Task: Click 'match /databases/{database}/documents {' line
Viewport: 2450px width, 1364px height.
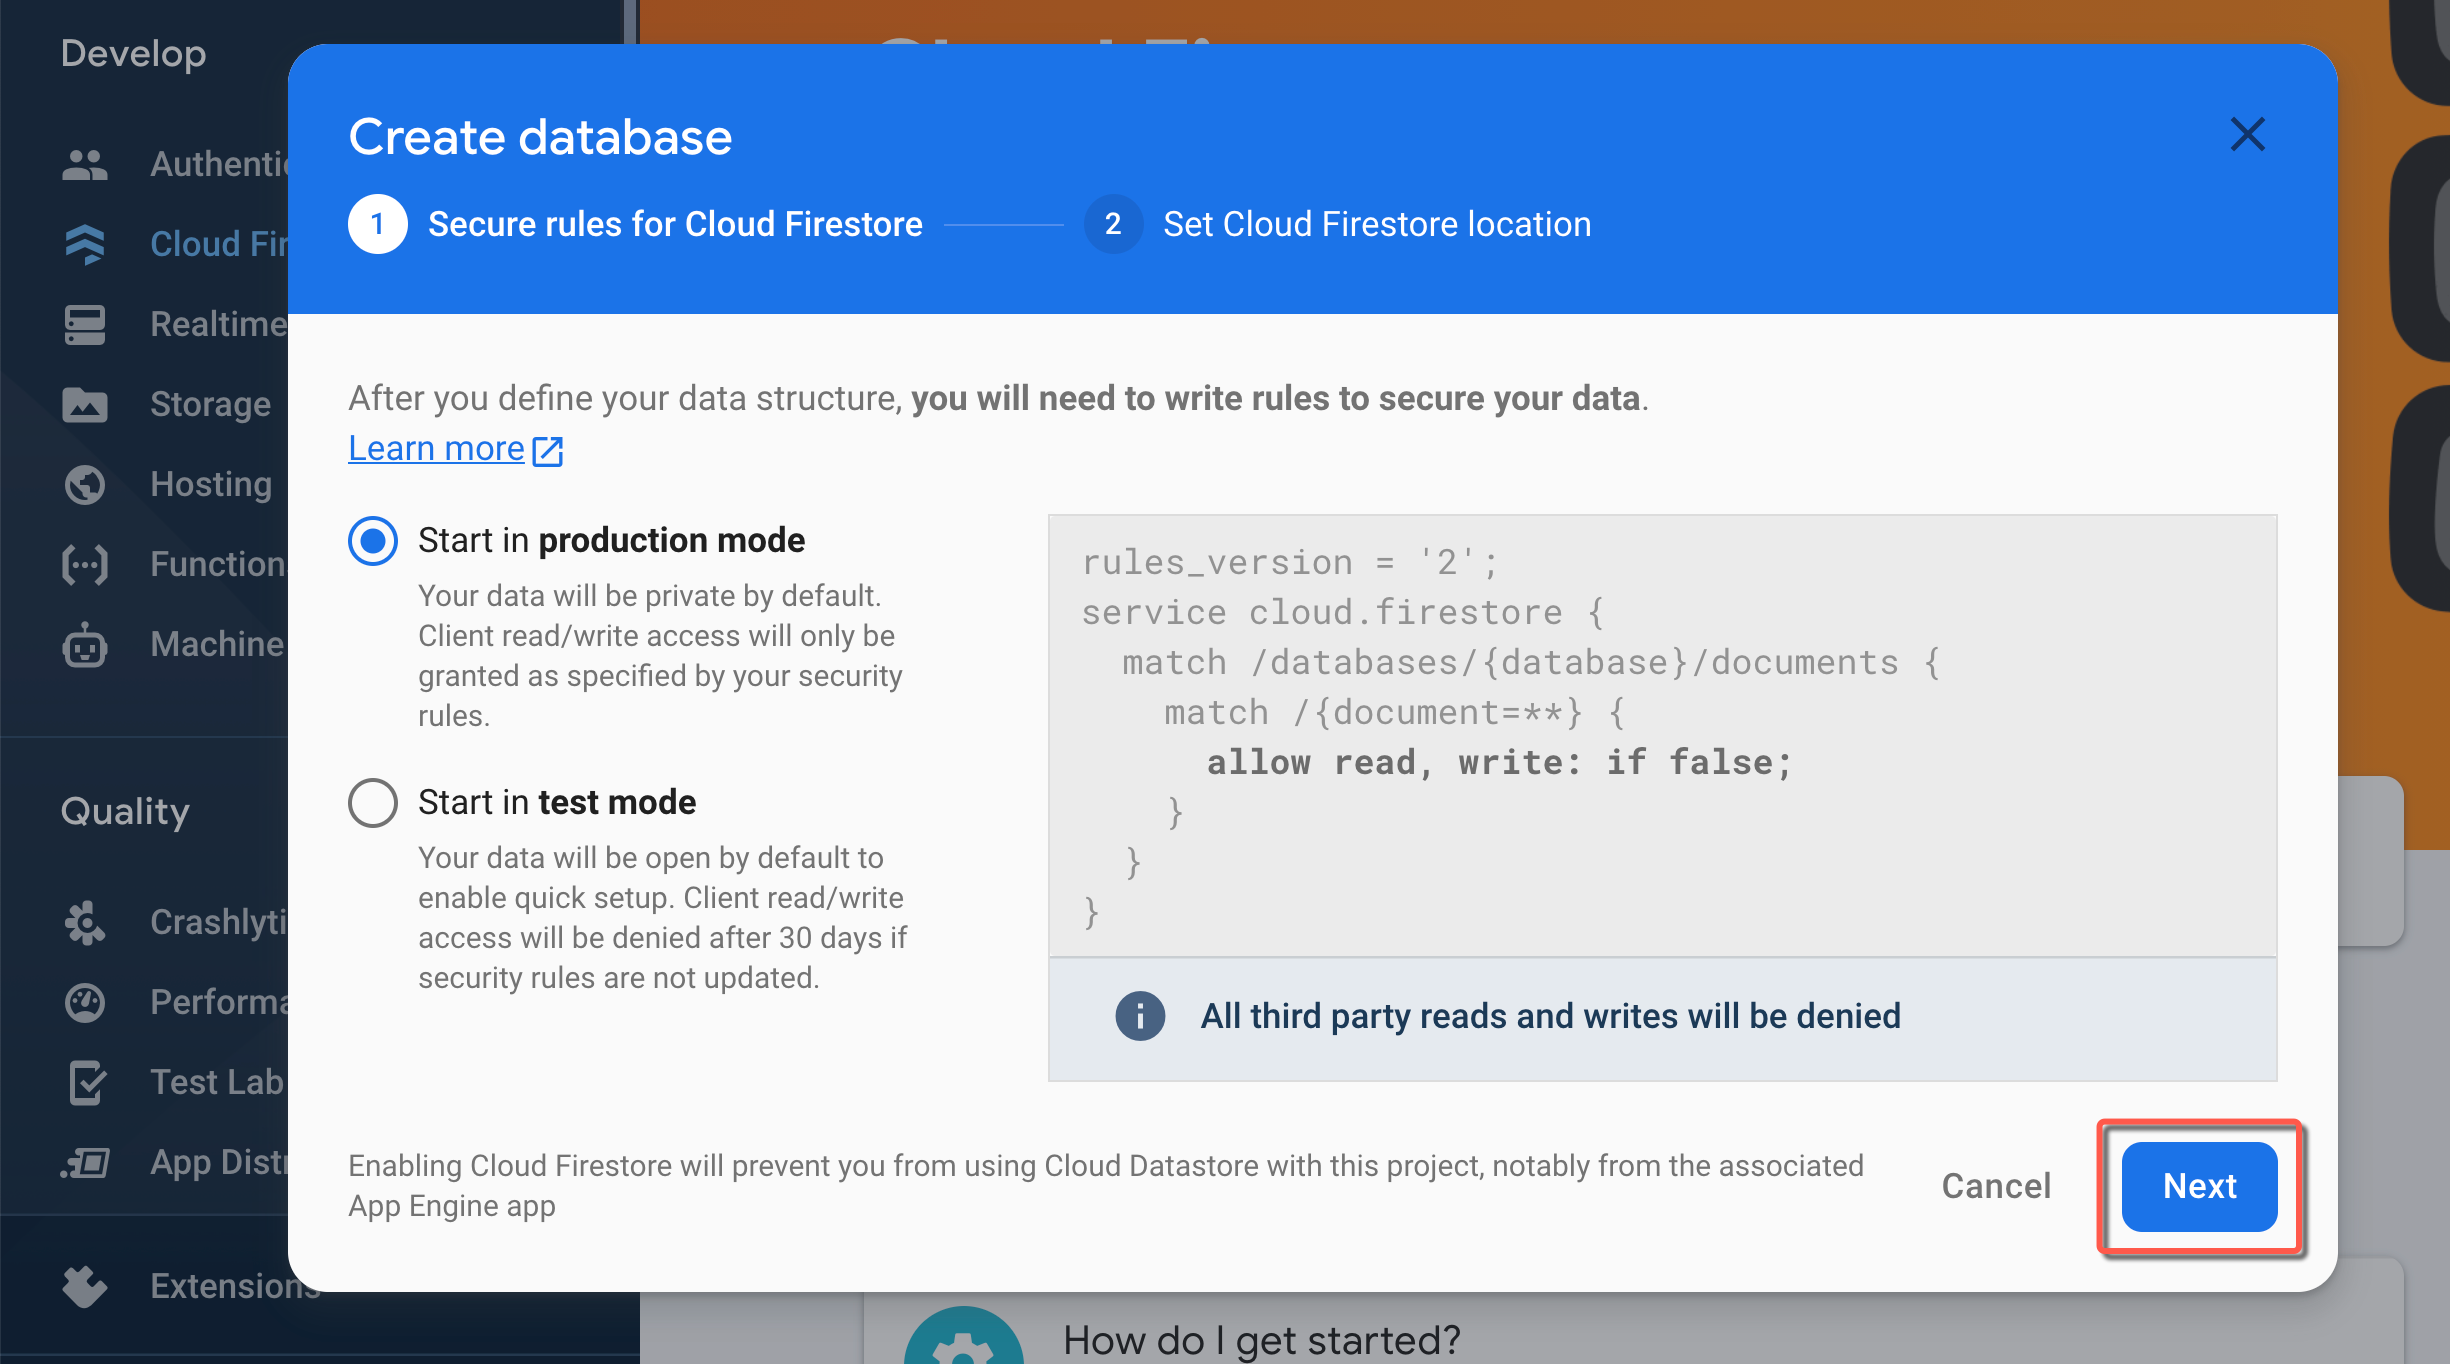Action: [x=1531, y=662]
